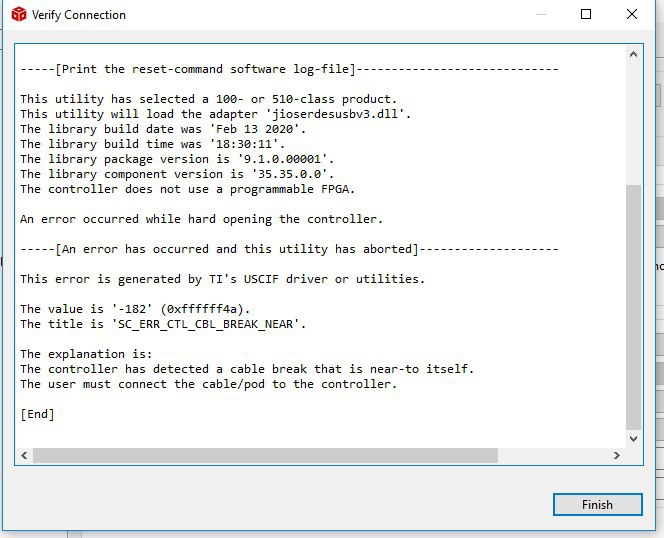The height and width of the screenshot is (538, 664).
Task: Click the log's vertical scroll down arrow
Action: point(633,439)
